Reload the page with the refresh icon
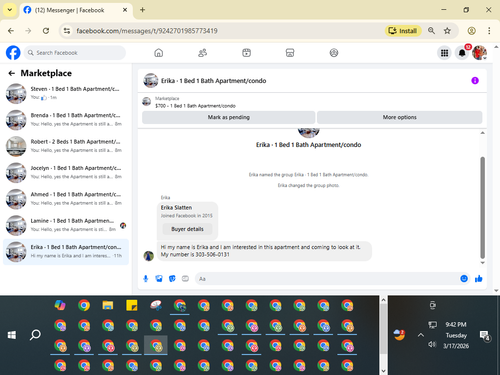The width and height of the screenshot is (500, 375). 46,31
